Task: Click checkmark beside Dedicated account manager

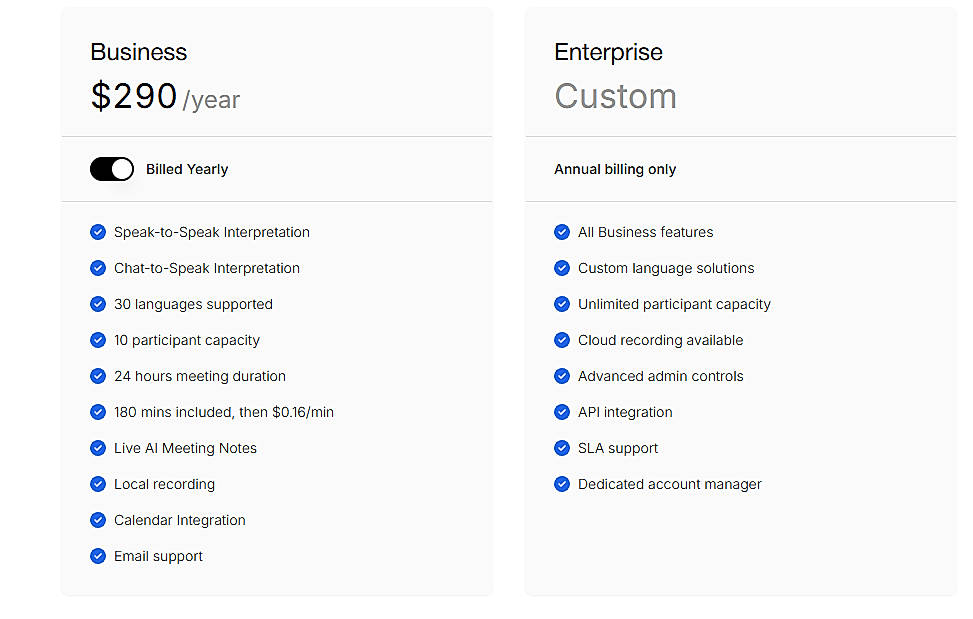Action: pyautogui.click(x=562, y=484)
